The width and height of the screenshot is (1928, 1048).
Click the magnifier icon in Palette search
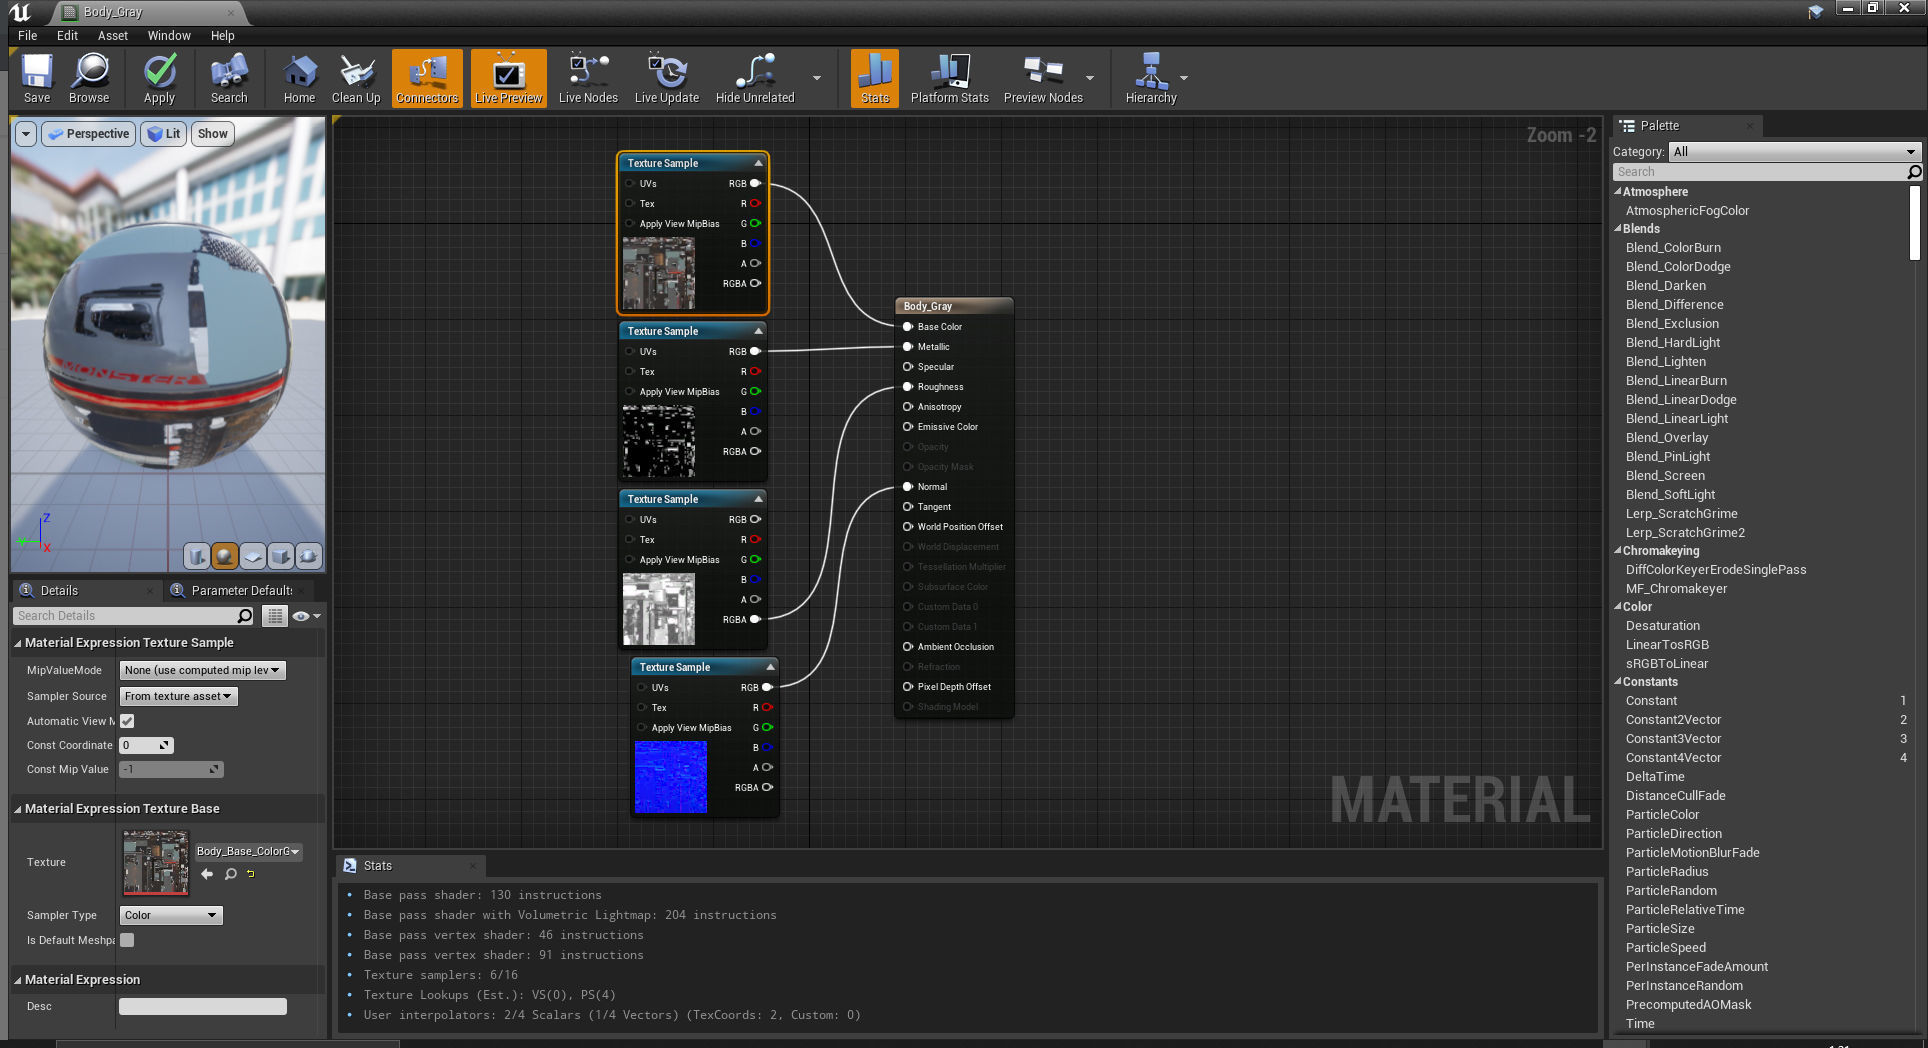click(x=1914, y=172)
